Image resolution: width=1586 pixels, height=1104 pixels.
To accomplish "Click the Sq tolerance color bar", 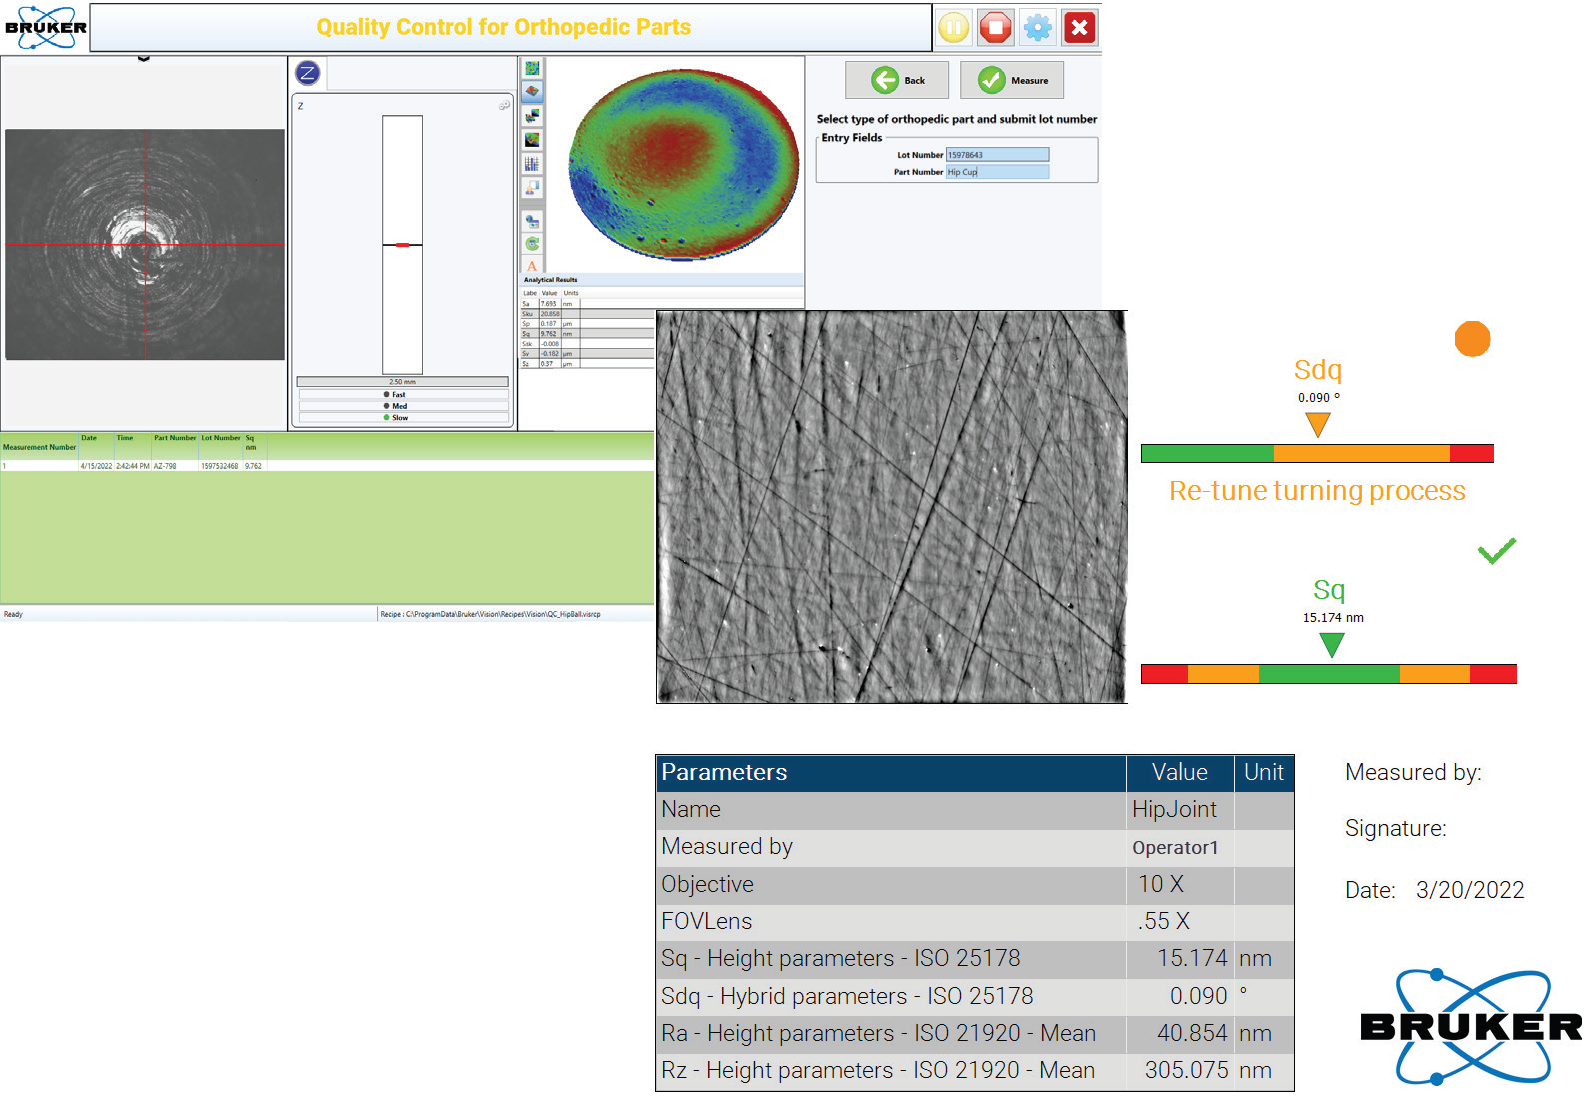I will 1329,674.
